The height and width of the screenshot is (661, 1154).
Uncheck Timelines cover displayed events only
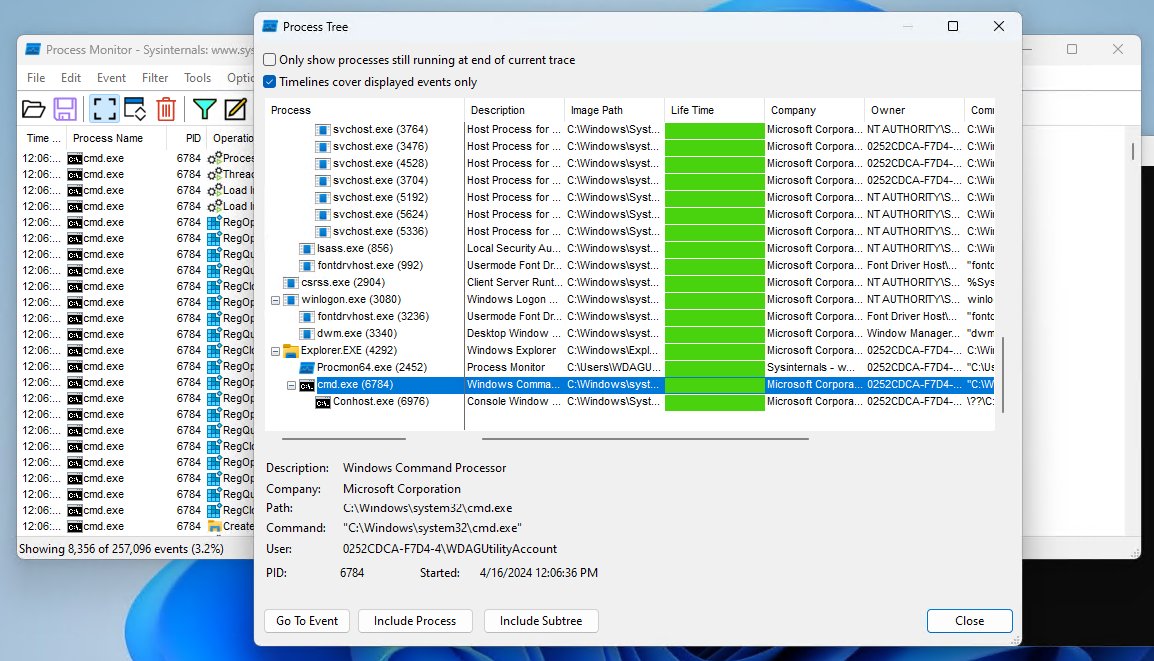point(270,82)
